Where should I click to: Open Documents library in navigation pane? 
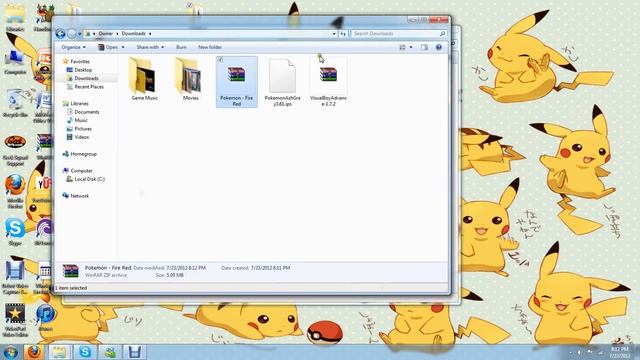pyautogui.click(x=87, y=112)
